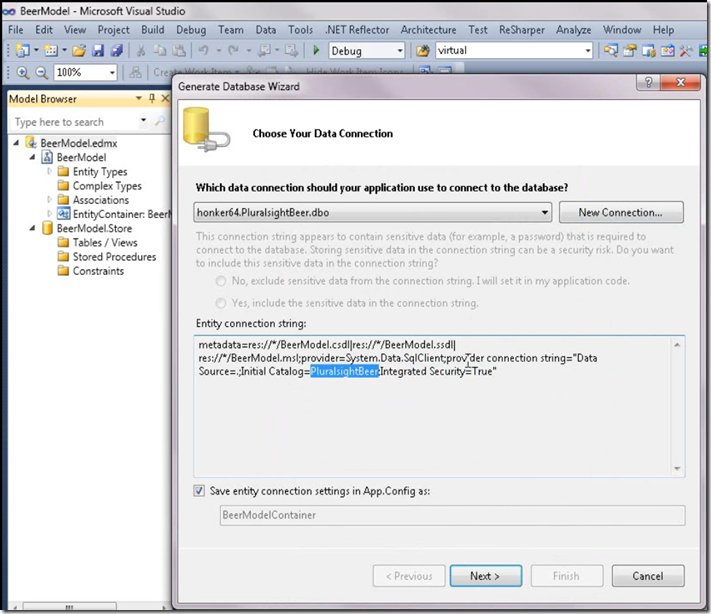Image resolution: width=711 pixels, height=614 pixels.
Task: Open the Model Browser window options arrow
Action: click(x=139, y=98)
